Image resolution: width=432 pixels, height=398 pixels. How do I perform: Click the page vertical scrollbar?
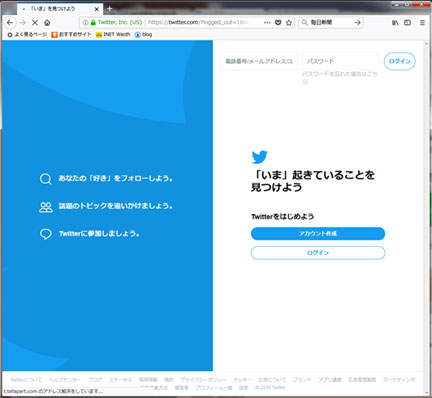(x=426, y=217)
